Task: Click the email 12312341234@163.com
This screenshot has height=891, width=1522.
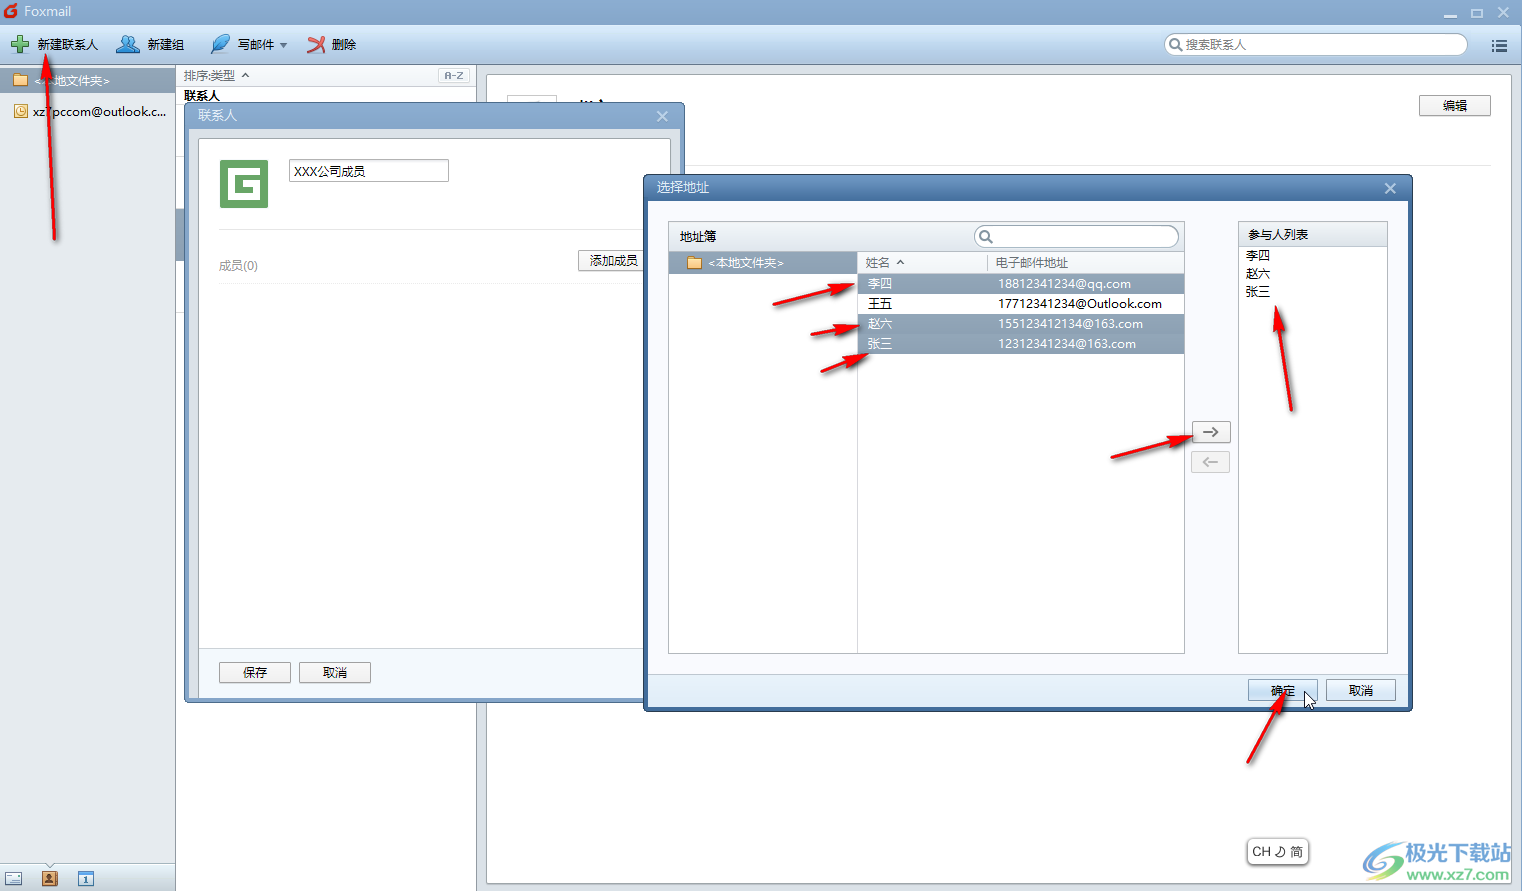Action: click(x=1067, y=344)
